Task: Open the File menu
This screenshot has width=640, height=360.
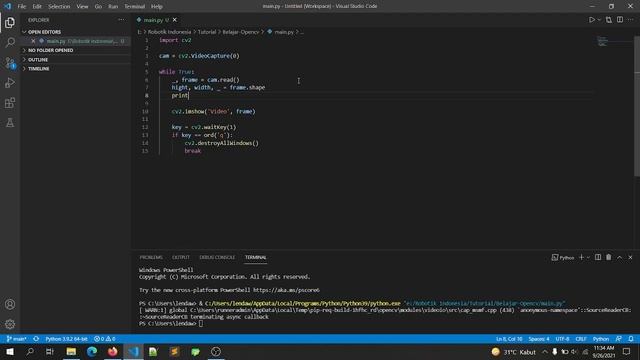Action: click(22, 6)
